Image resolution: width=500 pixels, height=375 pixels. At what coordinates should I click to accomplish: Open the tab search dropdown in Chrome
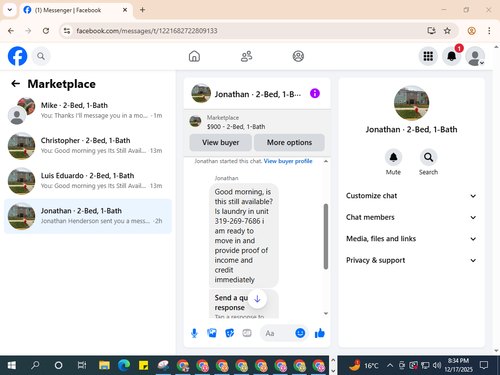10,10
